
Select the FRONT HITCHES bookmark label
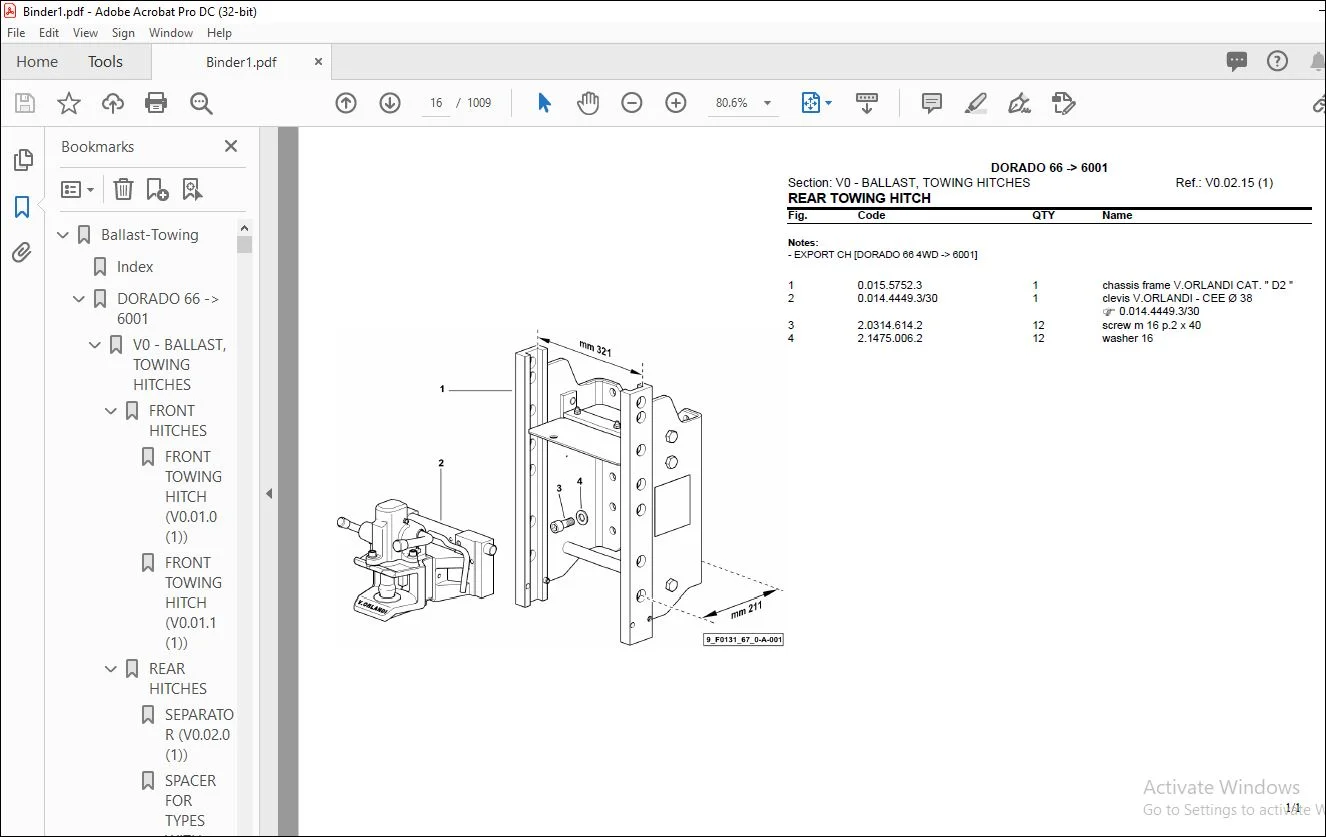coord(178,421)
